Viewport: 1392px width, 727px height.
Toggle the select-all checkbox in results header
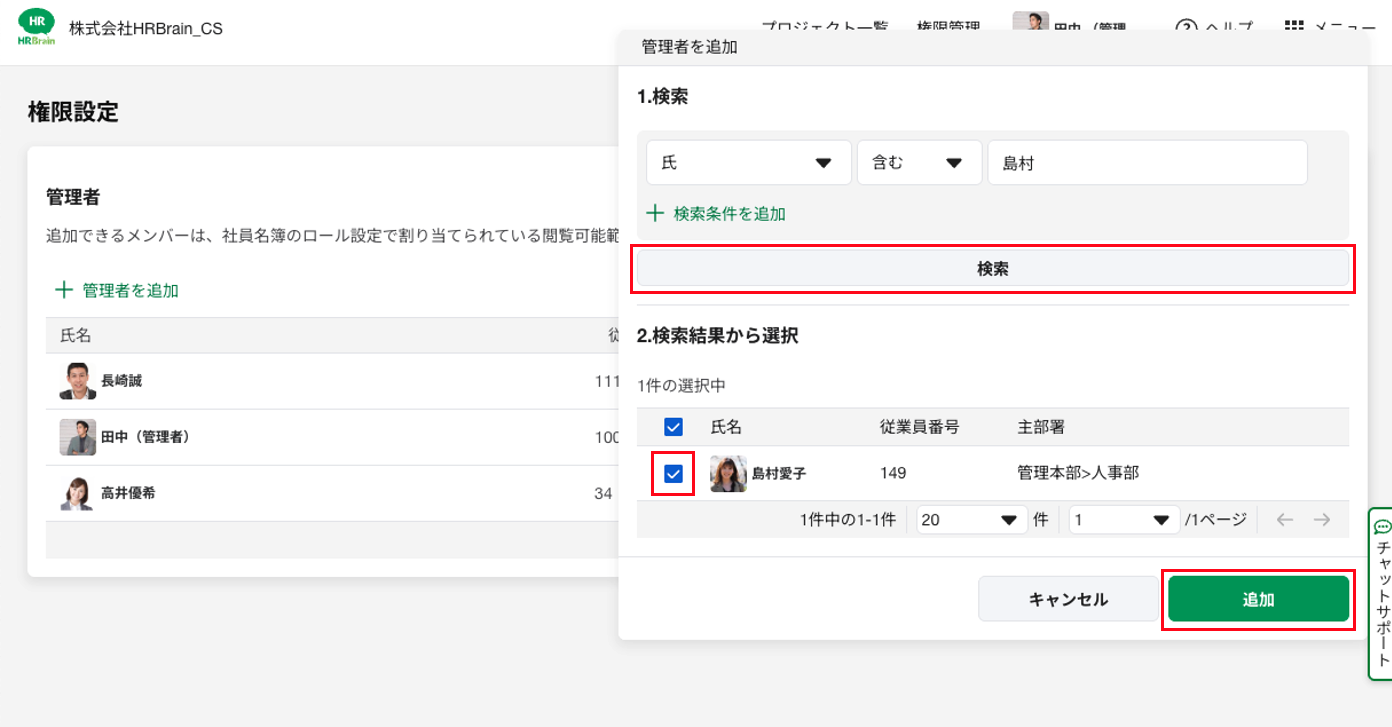pos(673,427)
